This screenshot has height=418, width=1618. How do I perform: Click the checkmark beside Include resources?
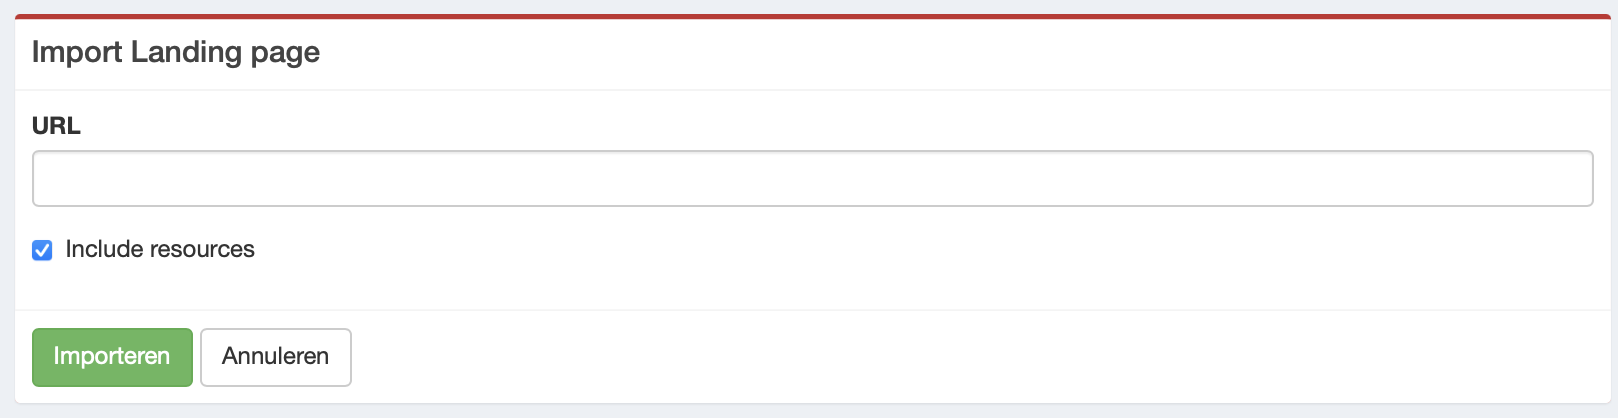(x=42, y=250)
